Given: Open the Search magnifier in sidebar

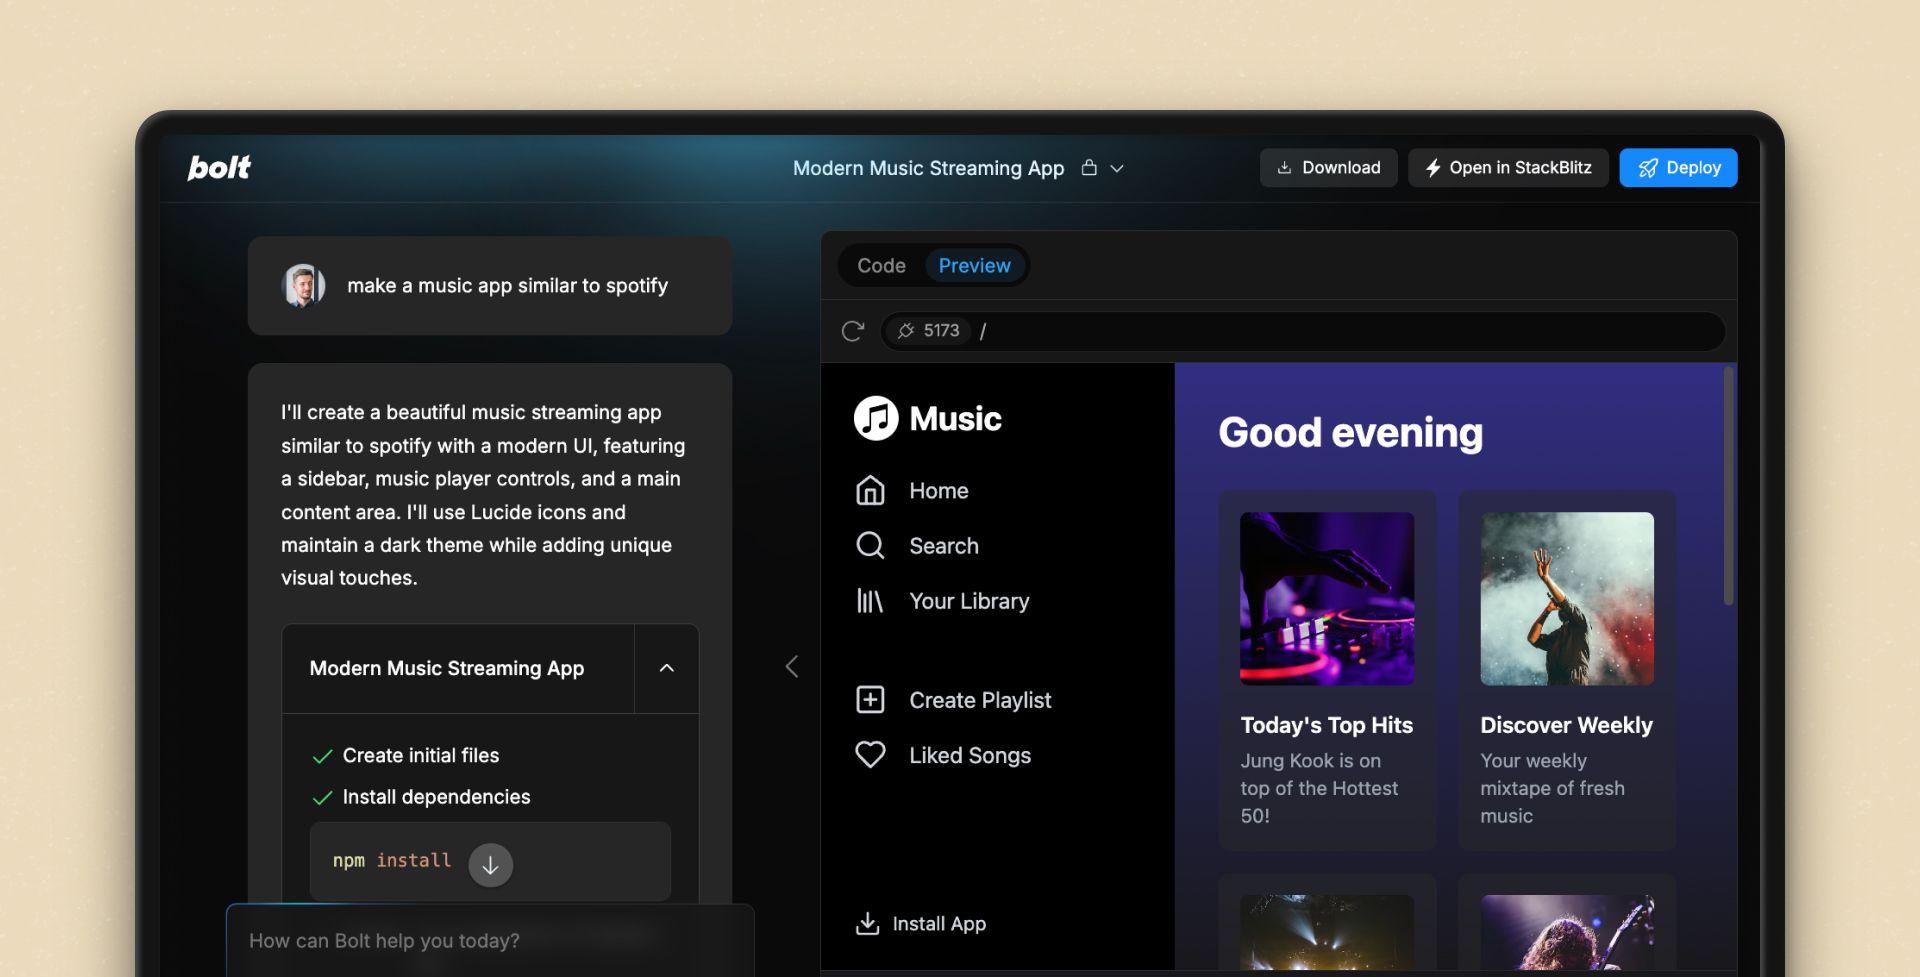Looking at the screenshot, I should tap(870, 545).
